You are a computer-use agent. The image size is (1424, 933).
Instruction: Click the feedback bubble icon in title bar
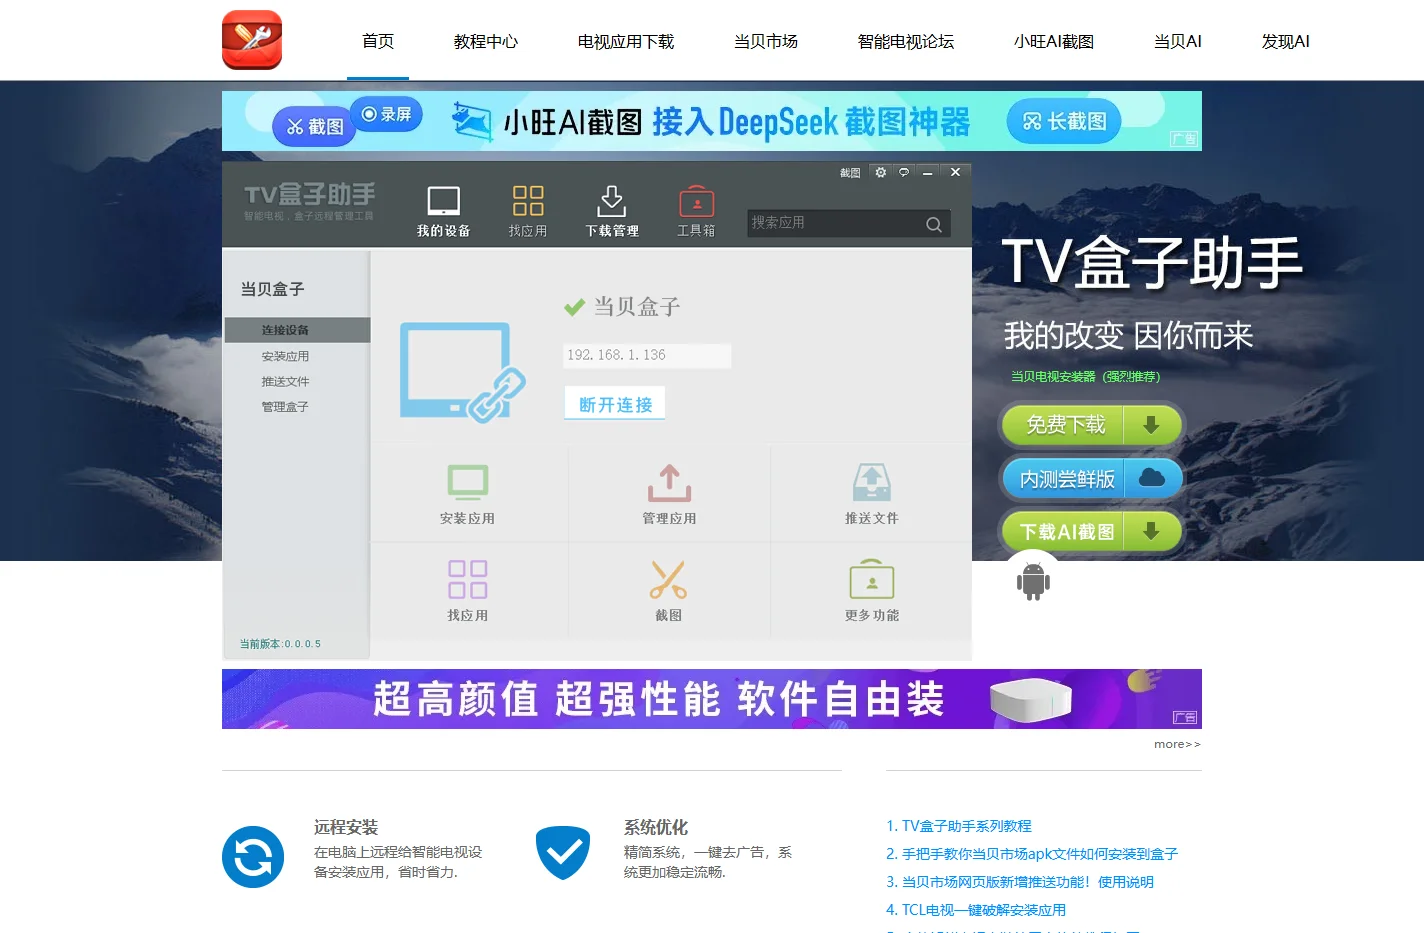pyautogui.click(x=904, y=172)
